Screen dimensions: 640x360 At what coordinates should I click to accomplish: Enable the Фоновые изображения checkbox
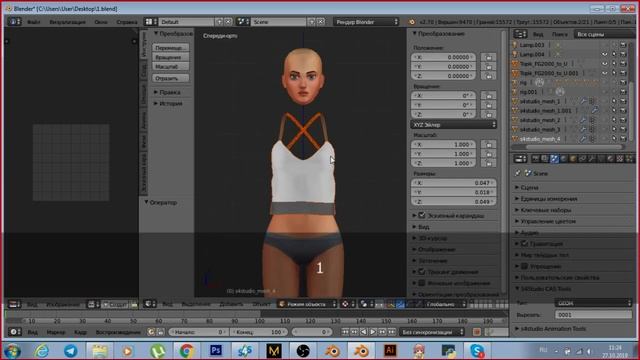422,283
